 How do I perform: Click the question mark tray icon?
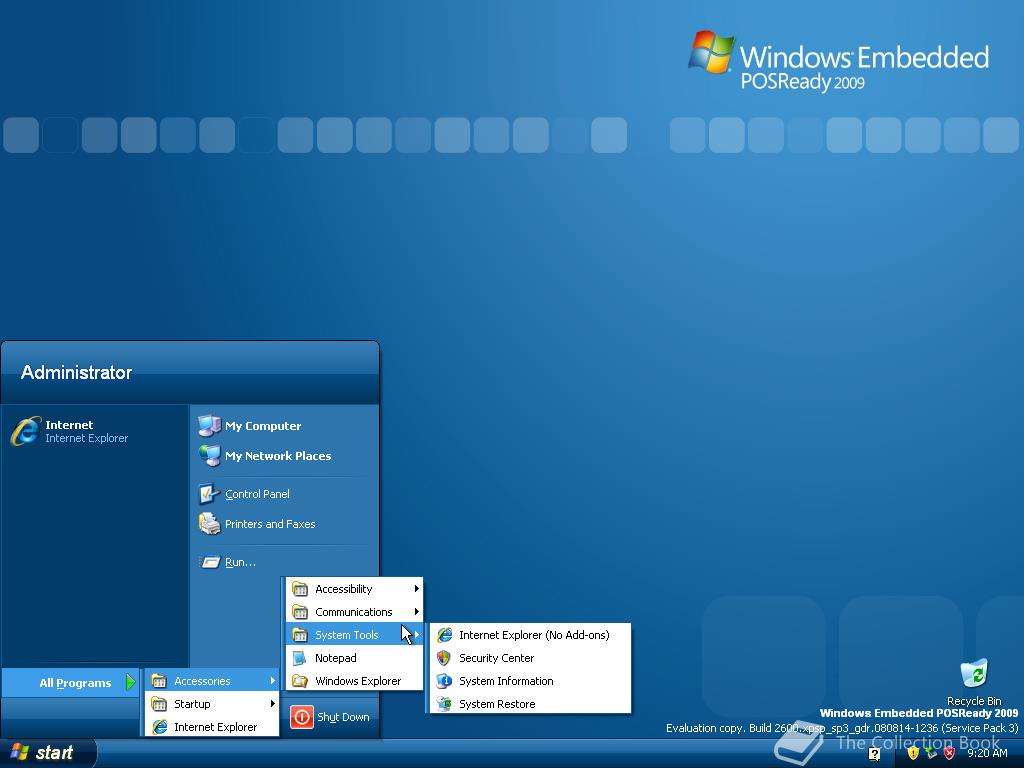pos(874,754)
